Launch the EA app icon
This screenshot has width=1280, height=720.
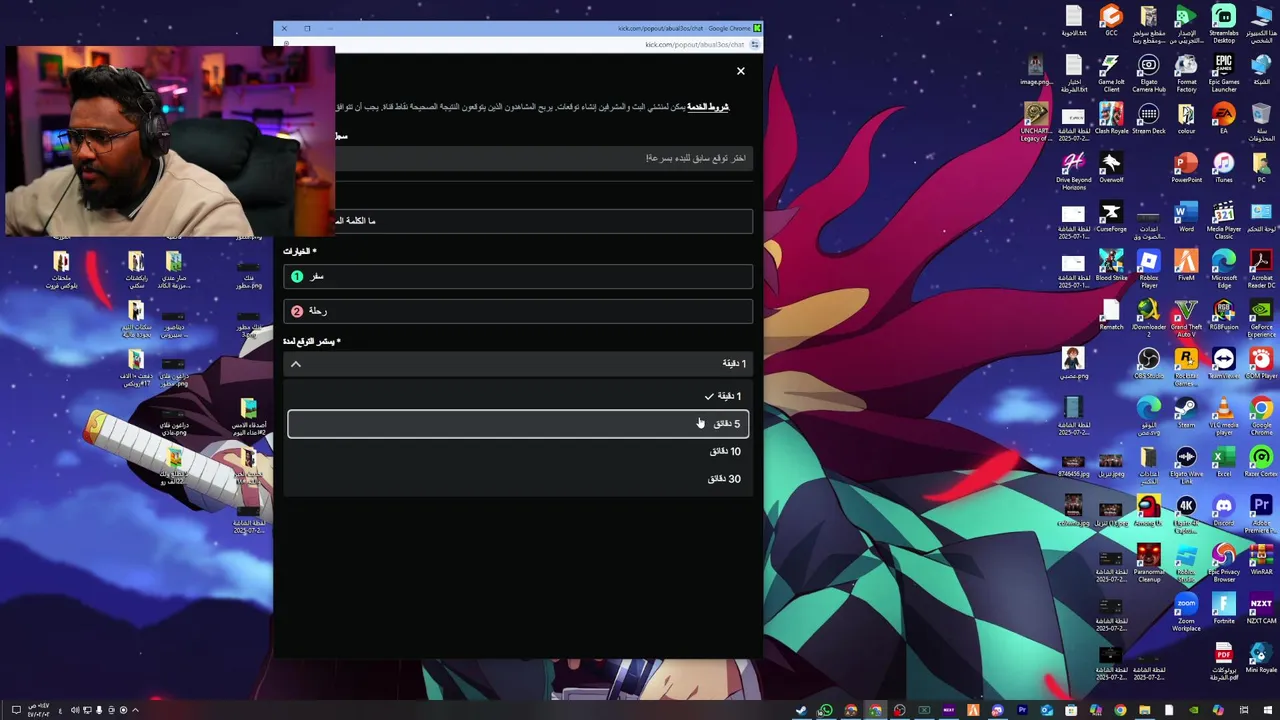pos(1224,118)
